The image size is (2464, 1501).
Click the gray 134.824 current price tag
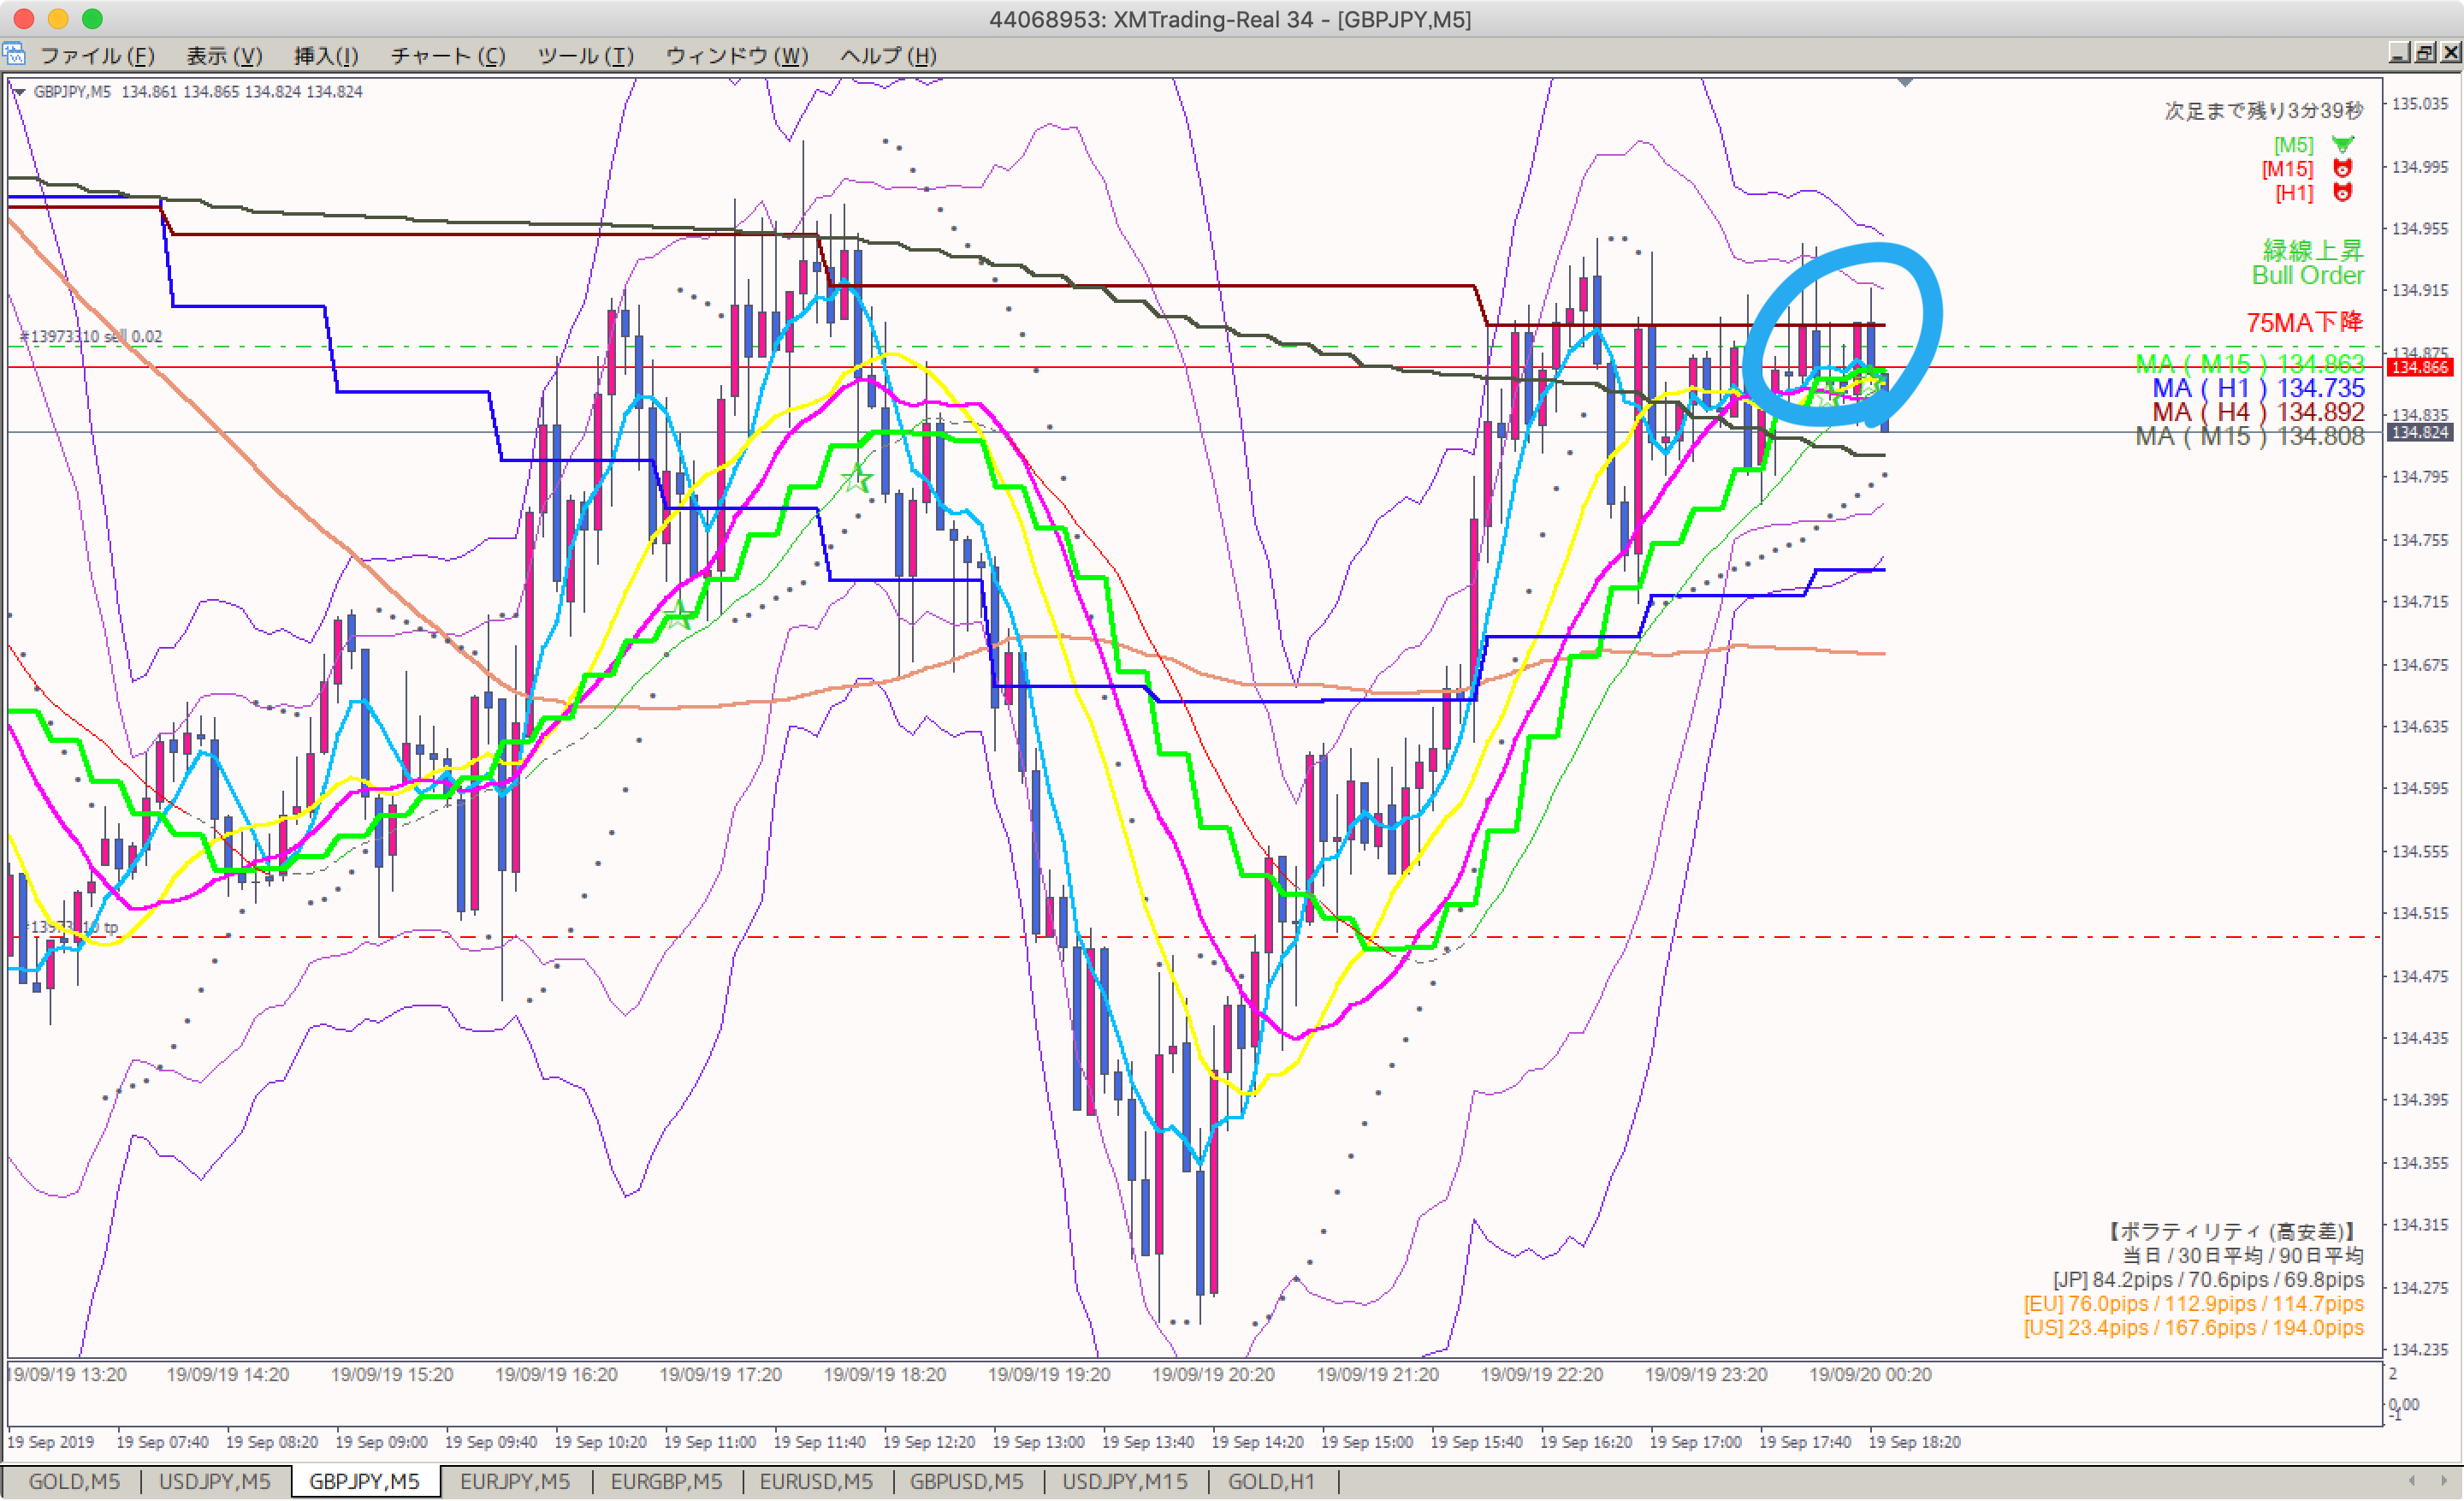point(2419,432)
